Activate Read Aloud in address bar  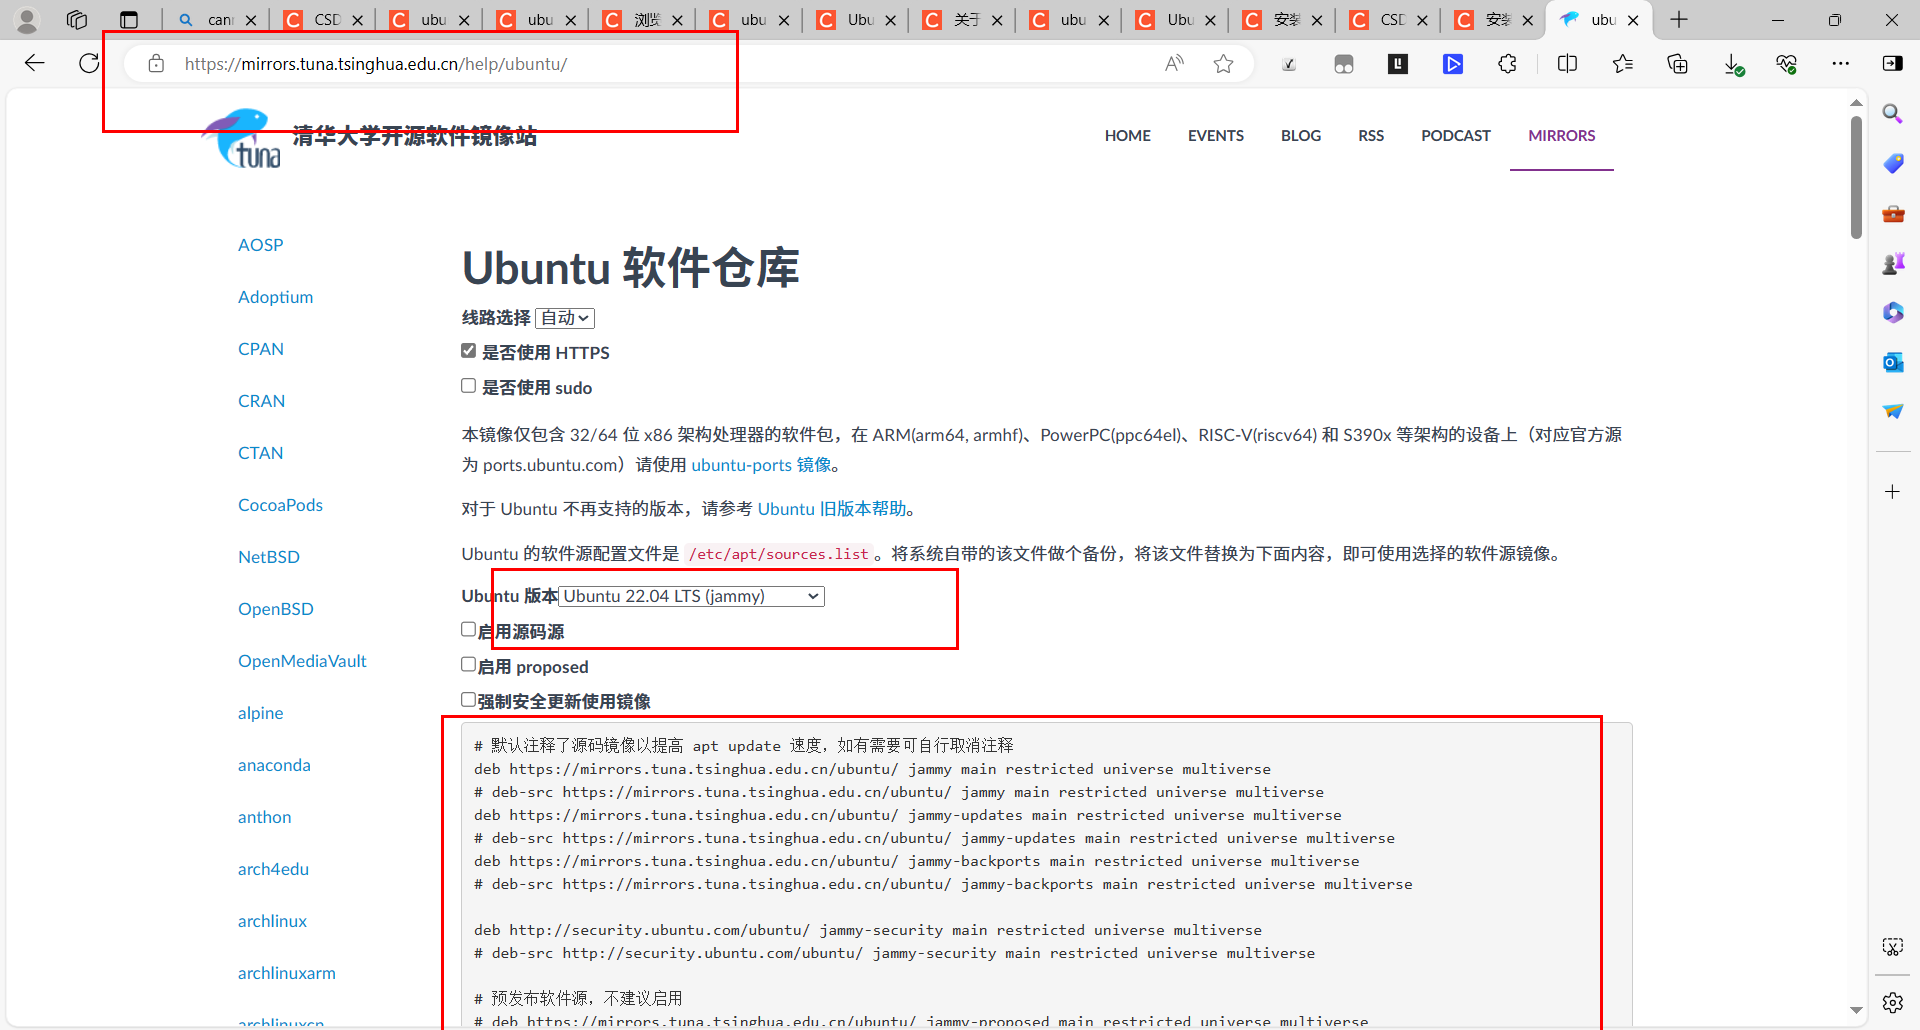(1175, 64)
